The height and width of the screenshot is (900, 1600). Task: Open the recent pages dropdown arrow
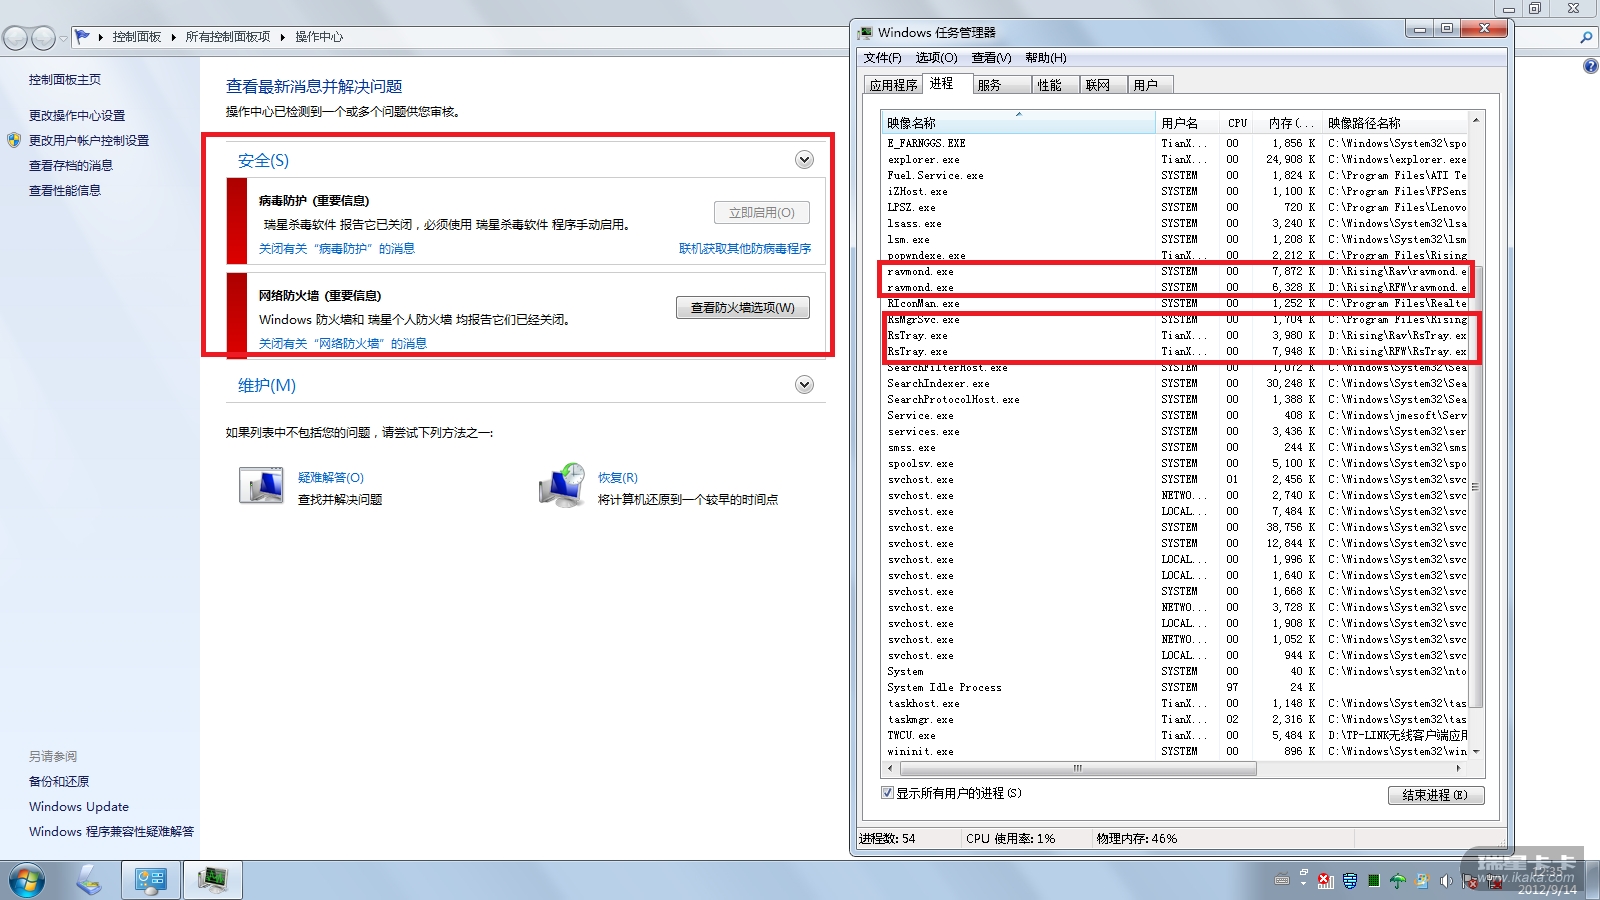tap(63, 38)
